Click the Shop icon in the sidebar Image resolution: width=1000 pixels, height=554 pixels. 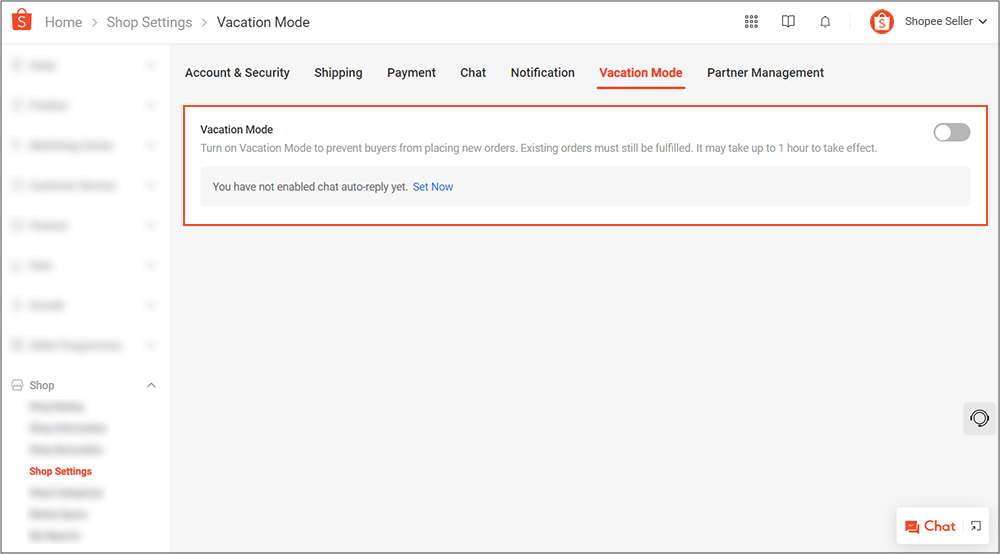[x=17, y=386]
